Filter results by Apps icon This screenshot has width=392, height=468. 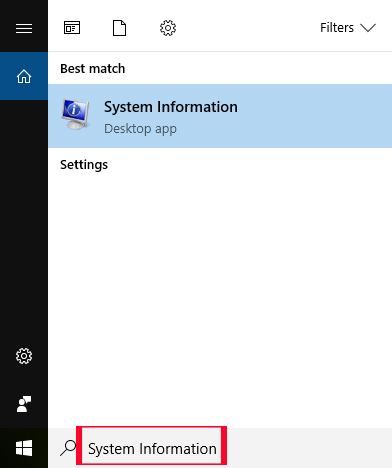(x=72, y=28)
